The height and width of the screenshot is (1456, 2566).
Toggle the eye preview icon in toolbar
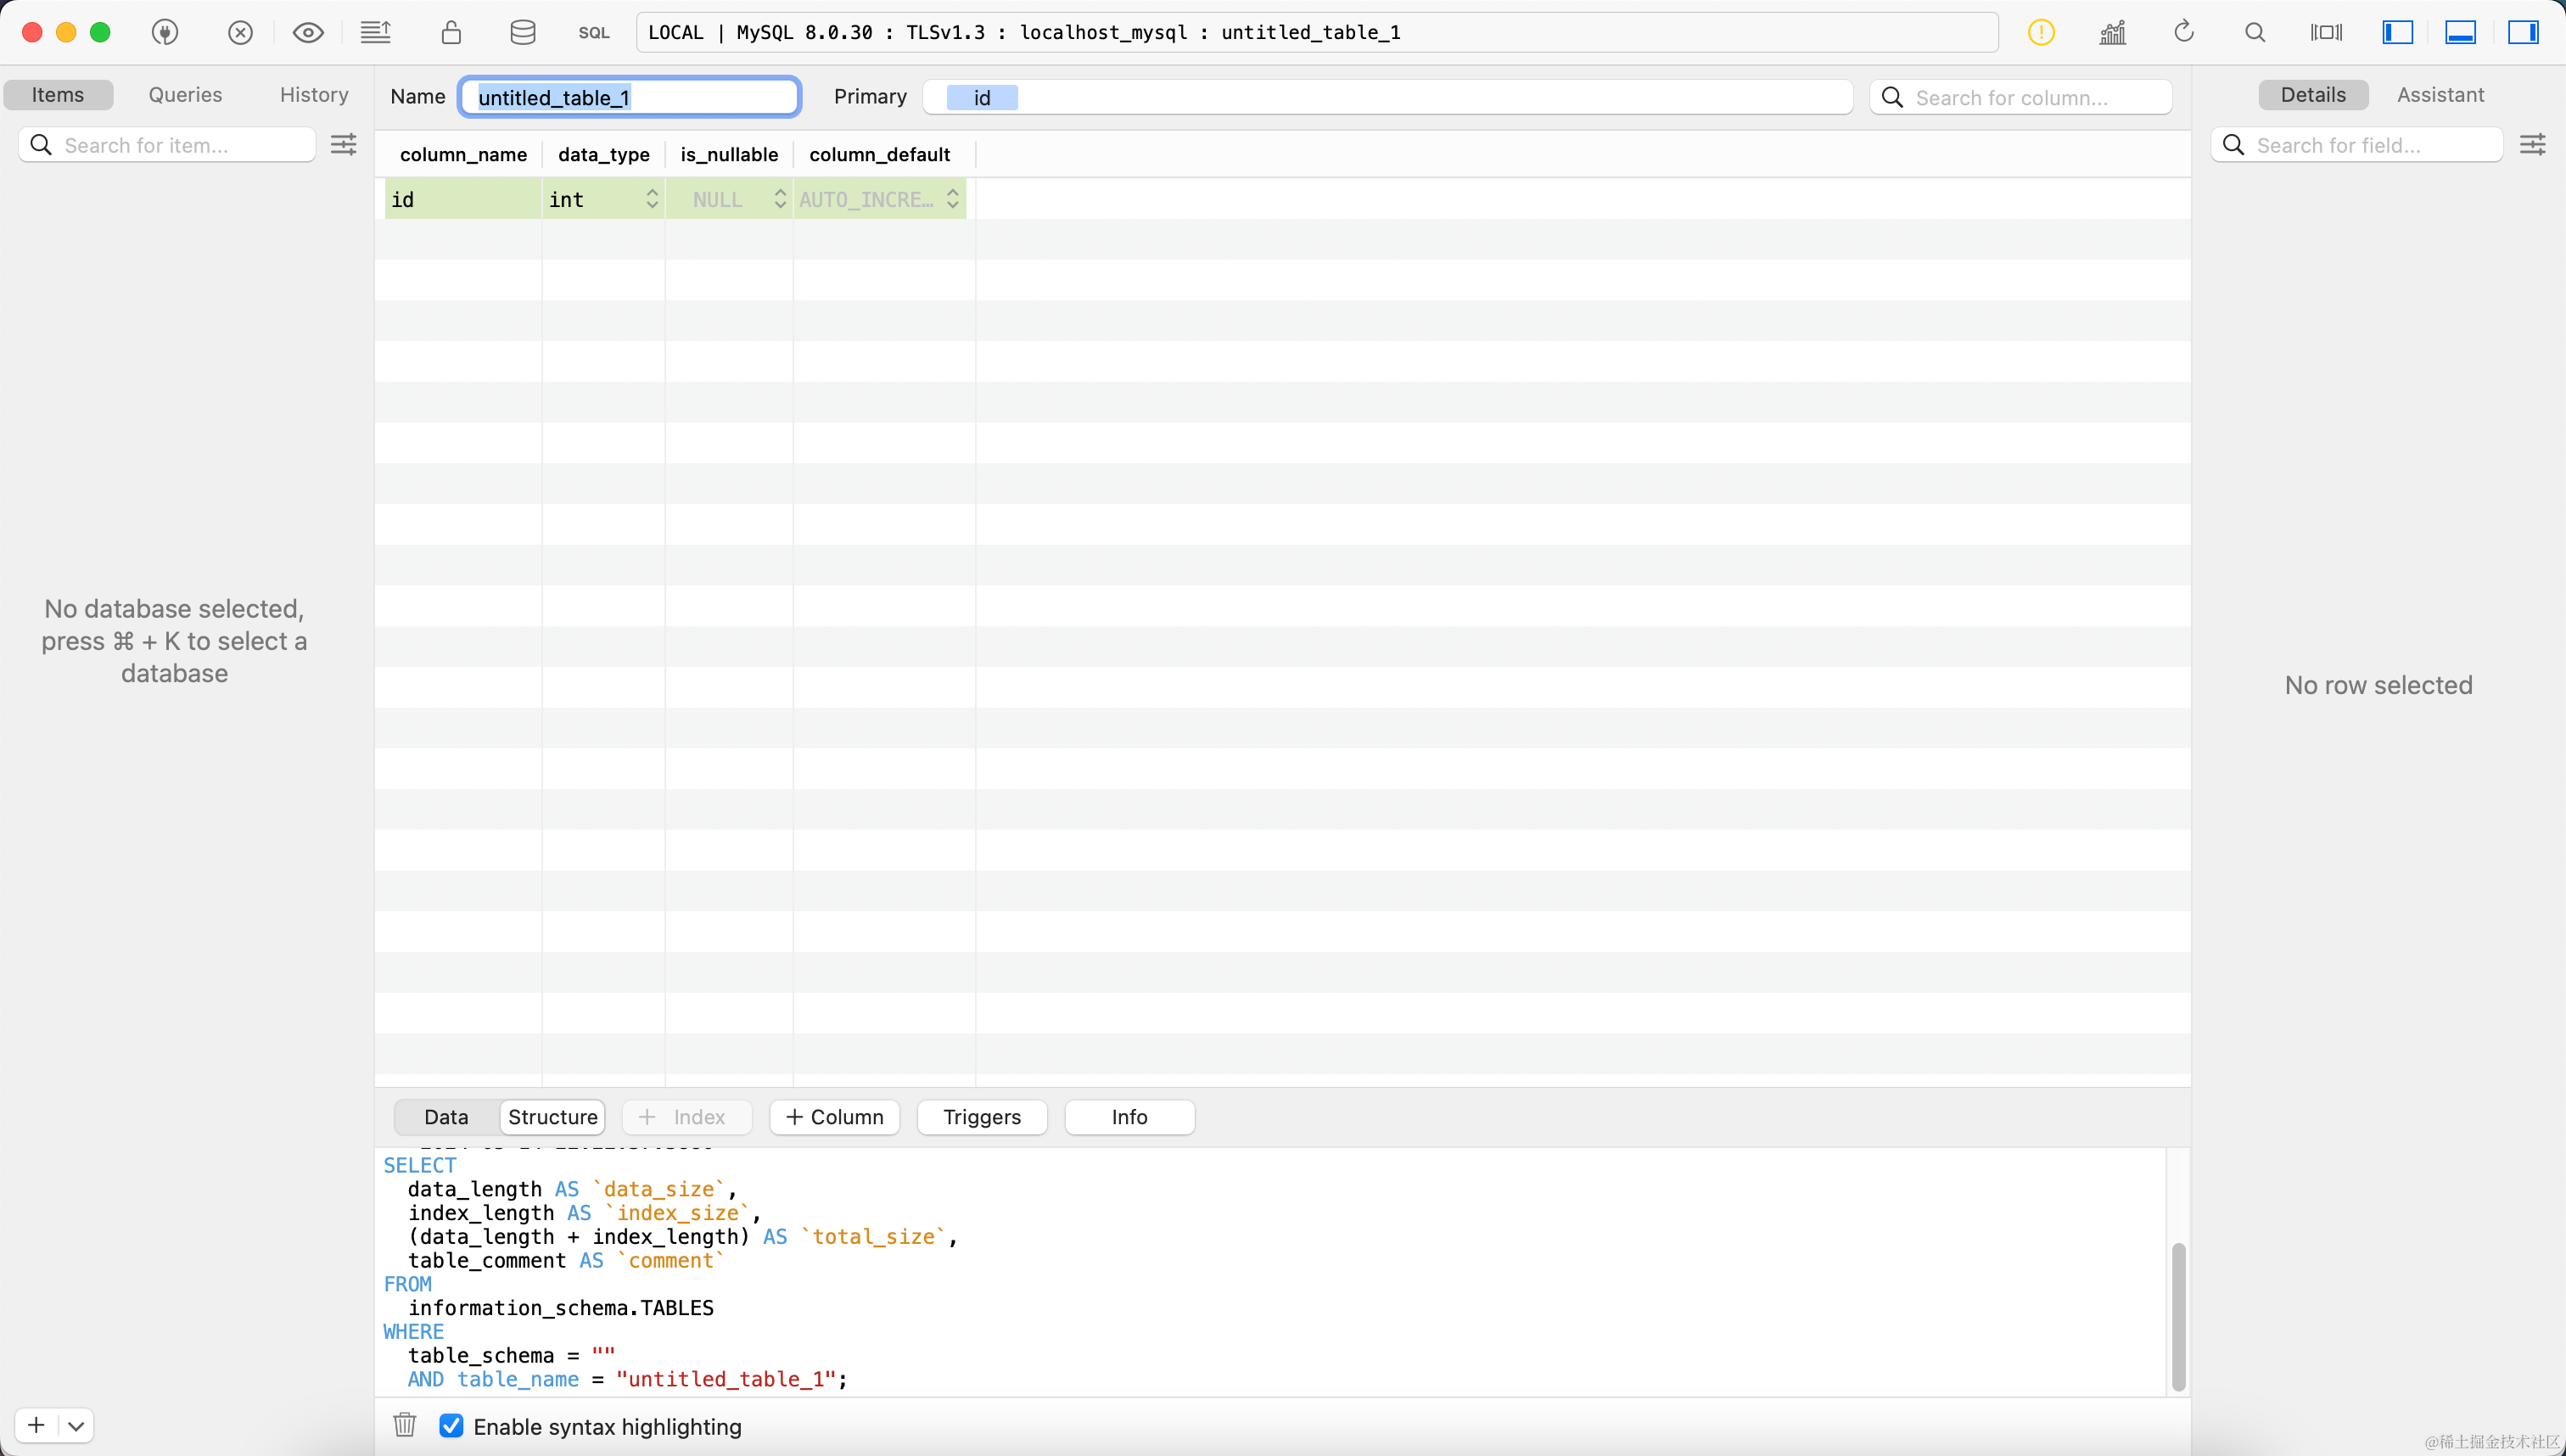point(308,33)
